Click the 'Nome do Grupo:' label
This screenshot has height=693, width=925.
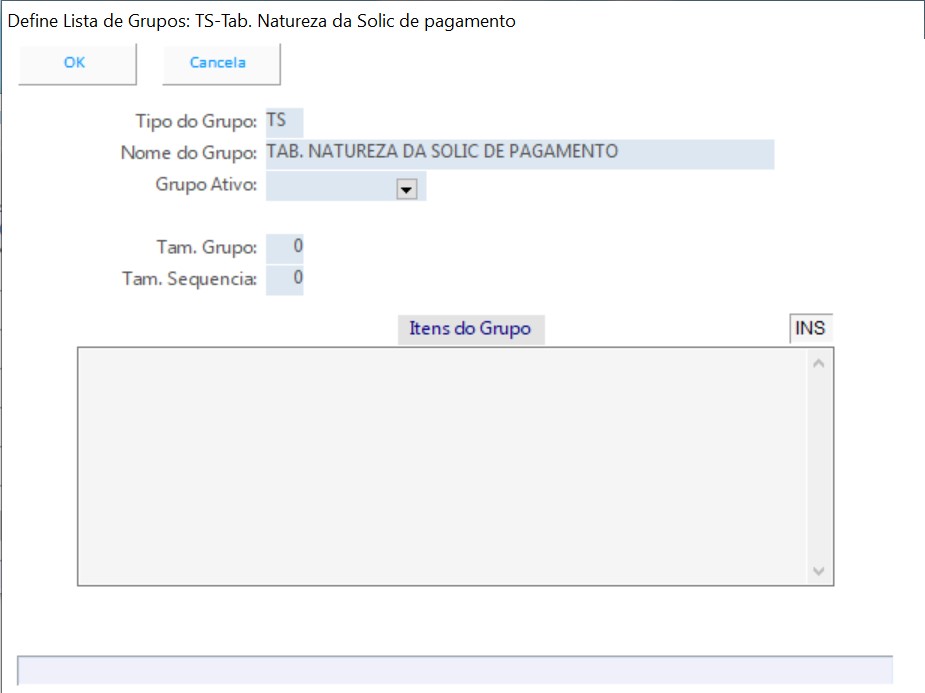tap(189, 154)
